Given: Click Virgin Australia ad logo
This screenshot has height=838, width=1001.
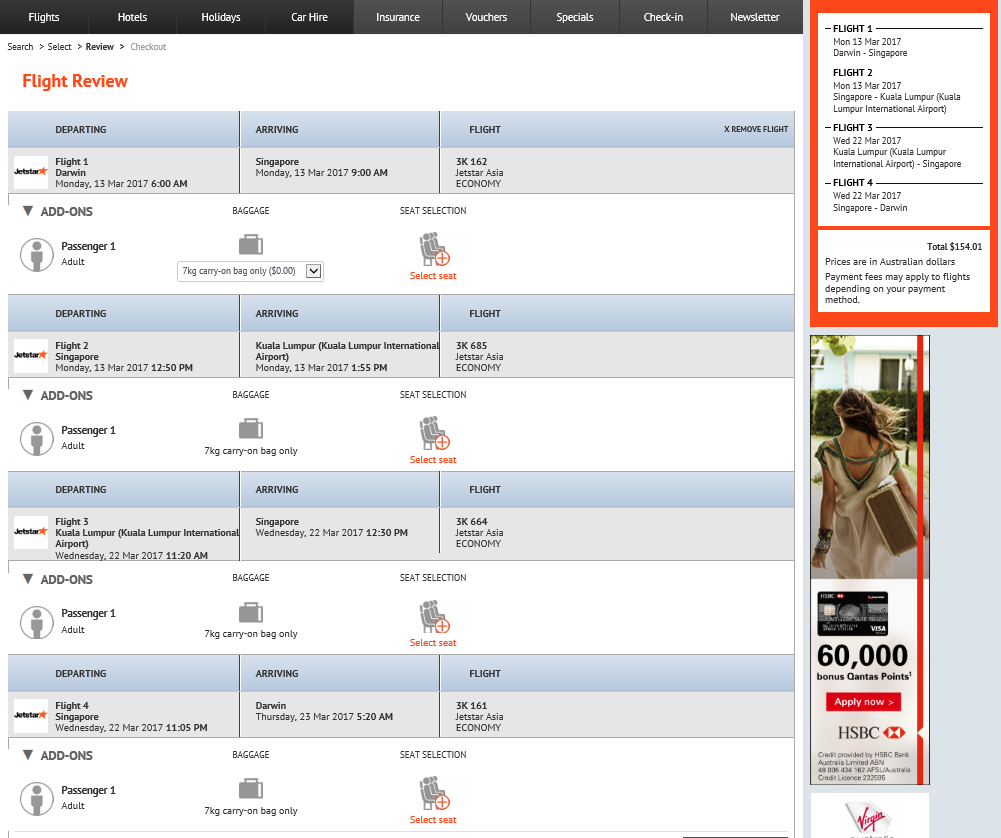Looking at the screenshot, I should click(x=869, y=819).
